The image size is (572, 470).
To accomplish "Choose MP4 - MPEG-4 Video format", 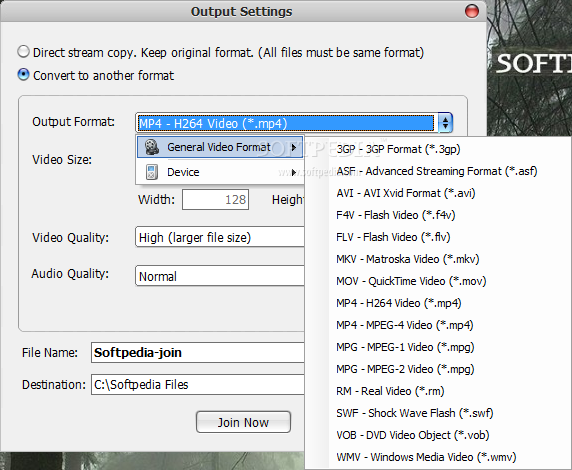I will [x=405, y=325].
